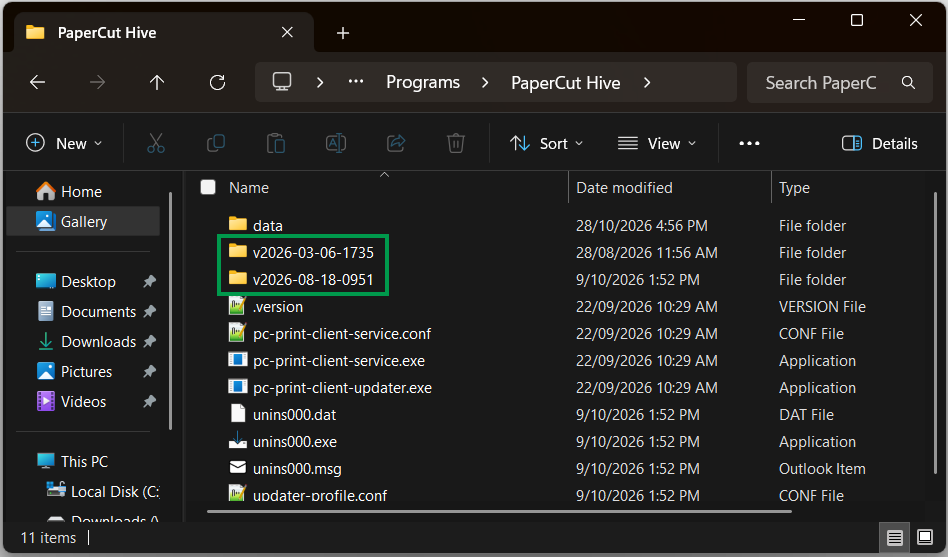Click the Forward navigation arrow

pyautogui.click(x=97, y=82)
